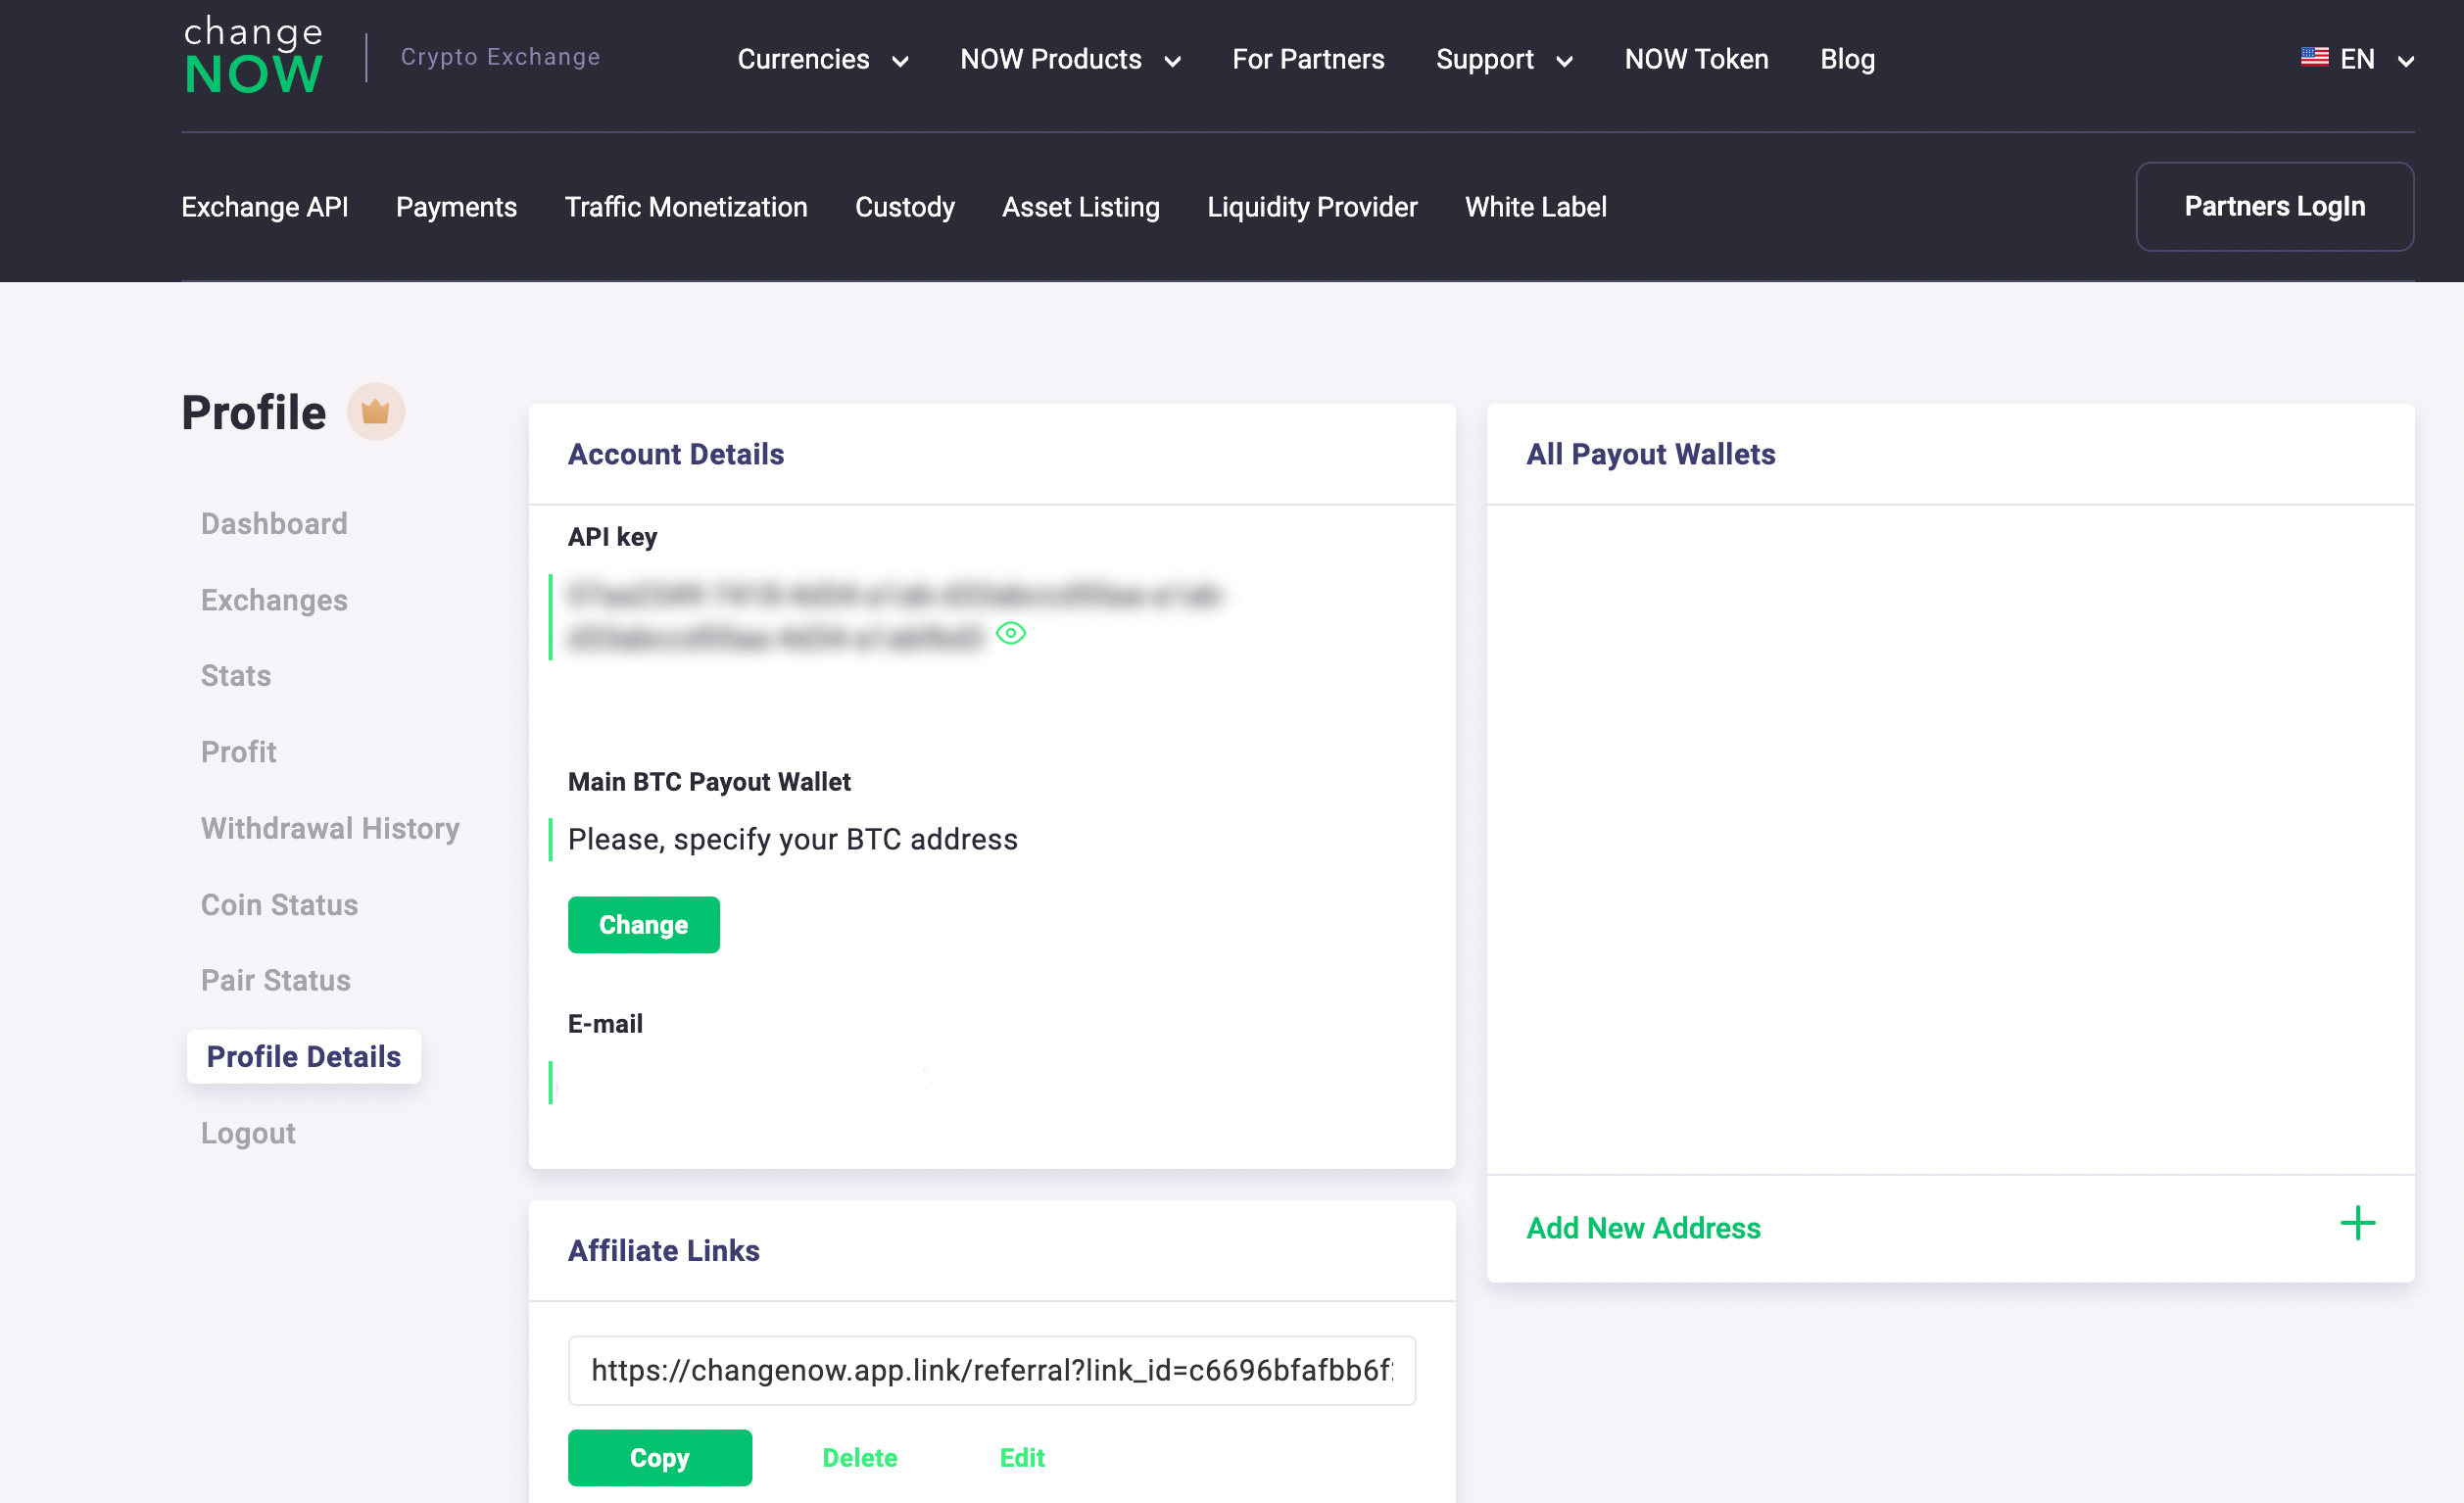
Task: Click the plus icon to add address
Action: [x=2357, y=1223]
